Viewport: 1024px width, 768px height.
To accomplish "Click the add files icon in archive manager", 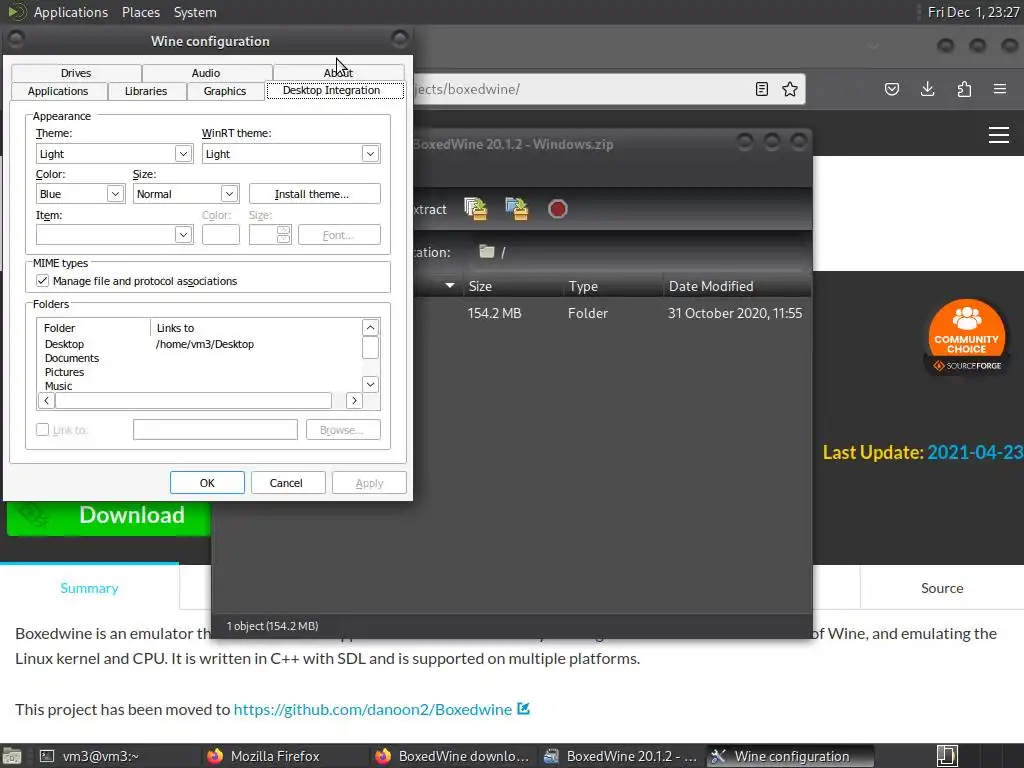I will click(x=475, y=208).
